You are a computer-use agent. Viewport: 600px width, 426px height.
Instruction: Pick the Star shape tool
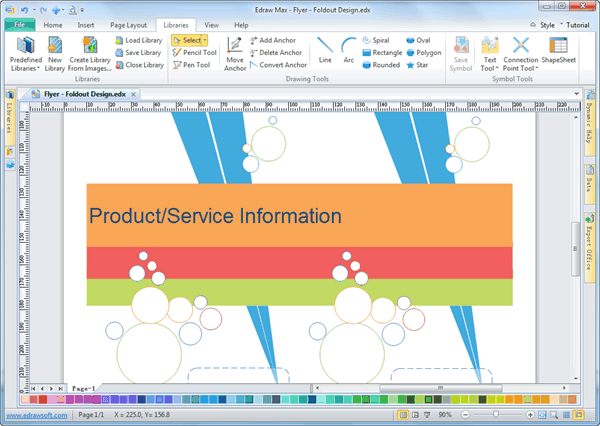[423, 65]
